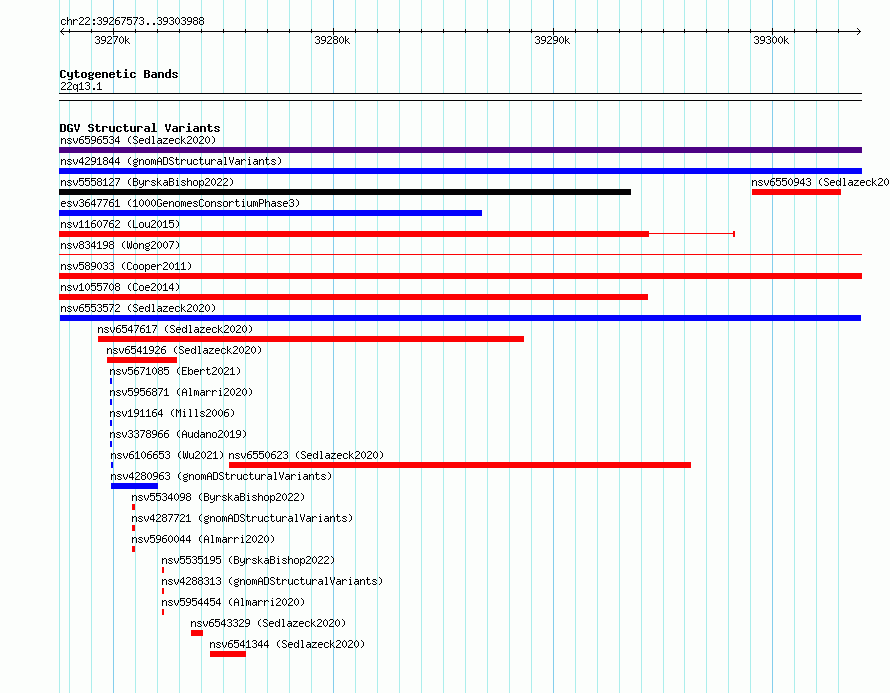
Task: Click the red nsv6541926 variant bar
Action: (142, 360)
